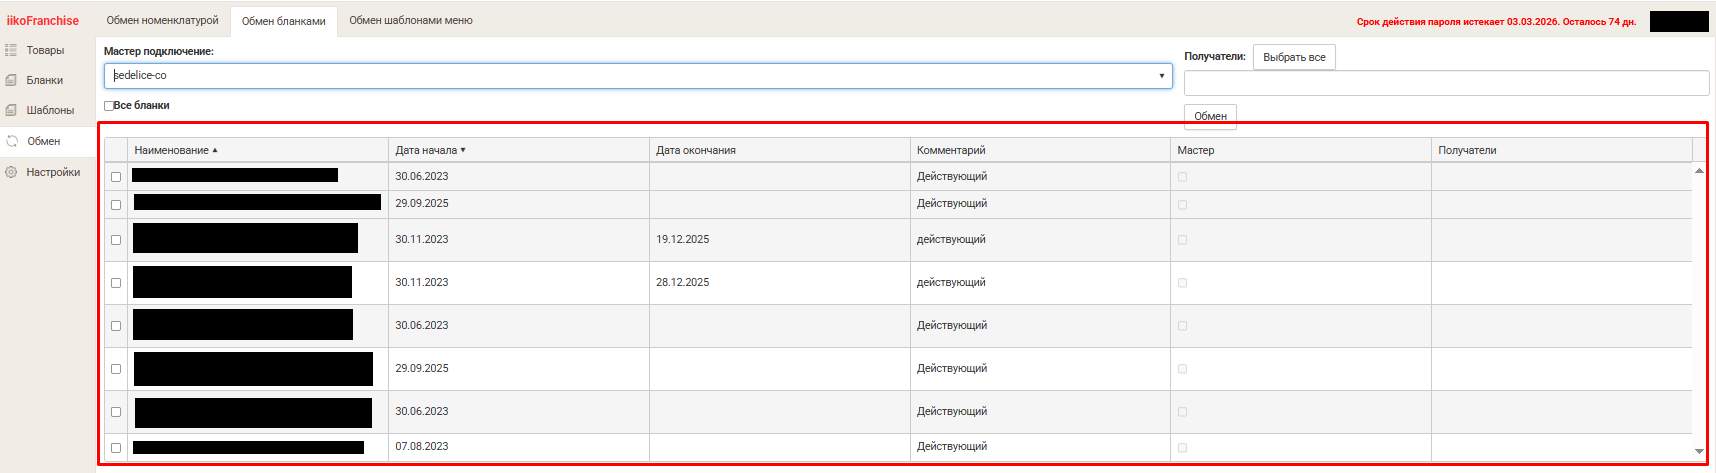
Task: Enable the Все бланки checkbox
Action: [109, 106]
